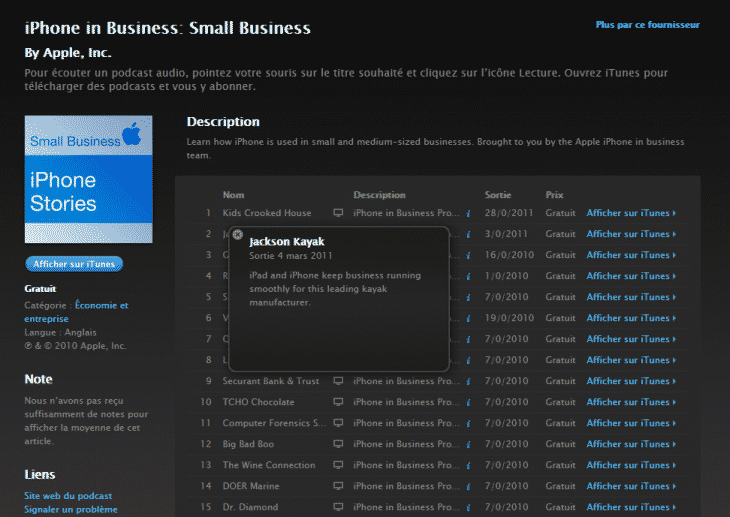Screen dimensions: 730x517
Task: Open info icon on Dr. Diamond row
Action: (468, 507)
